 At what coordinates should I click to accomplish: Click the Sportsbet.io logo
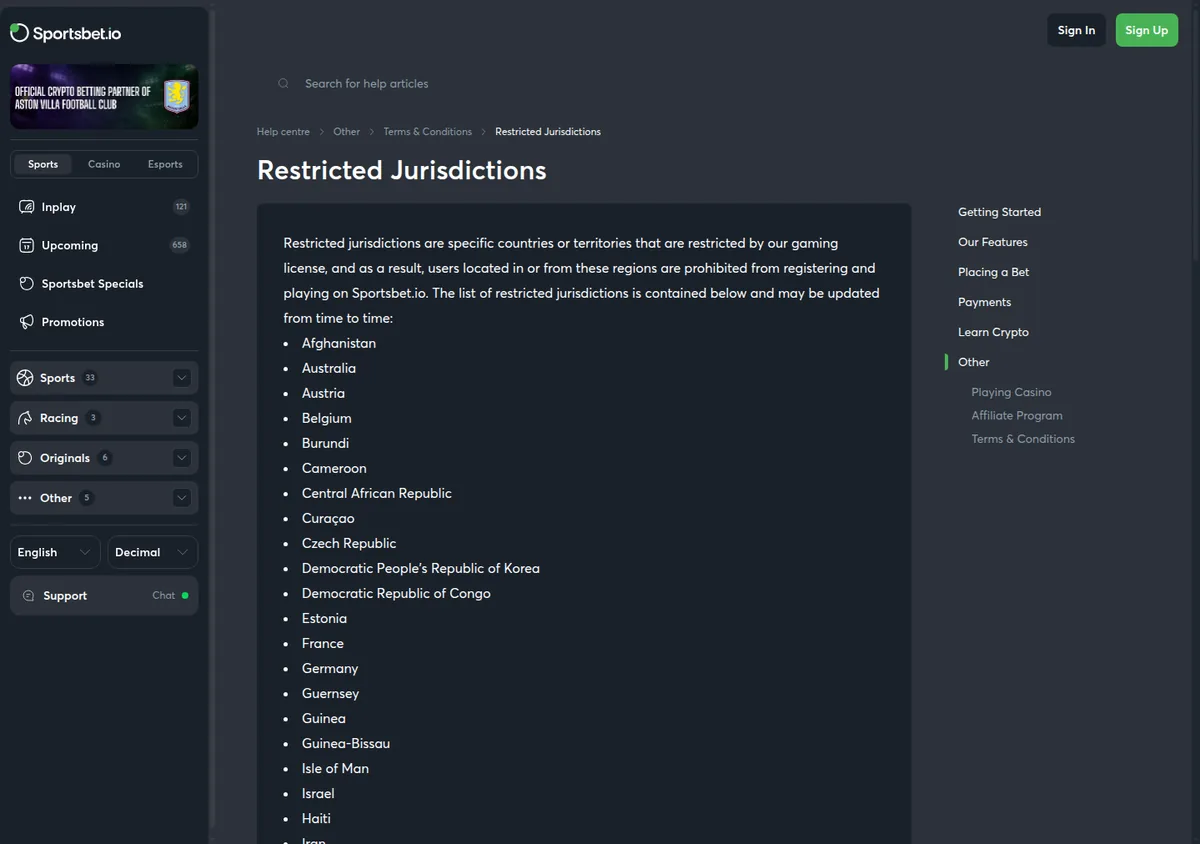point(66,33)
